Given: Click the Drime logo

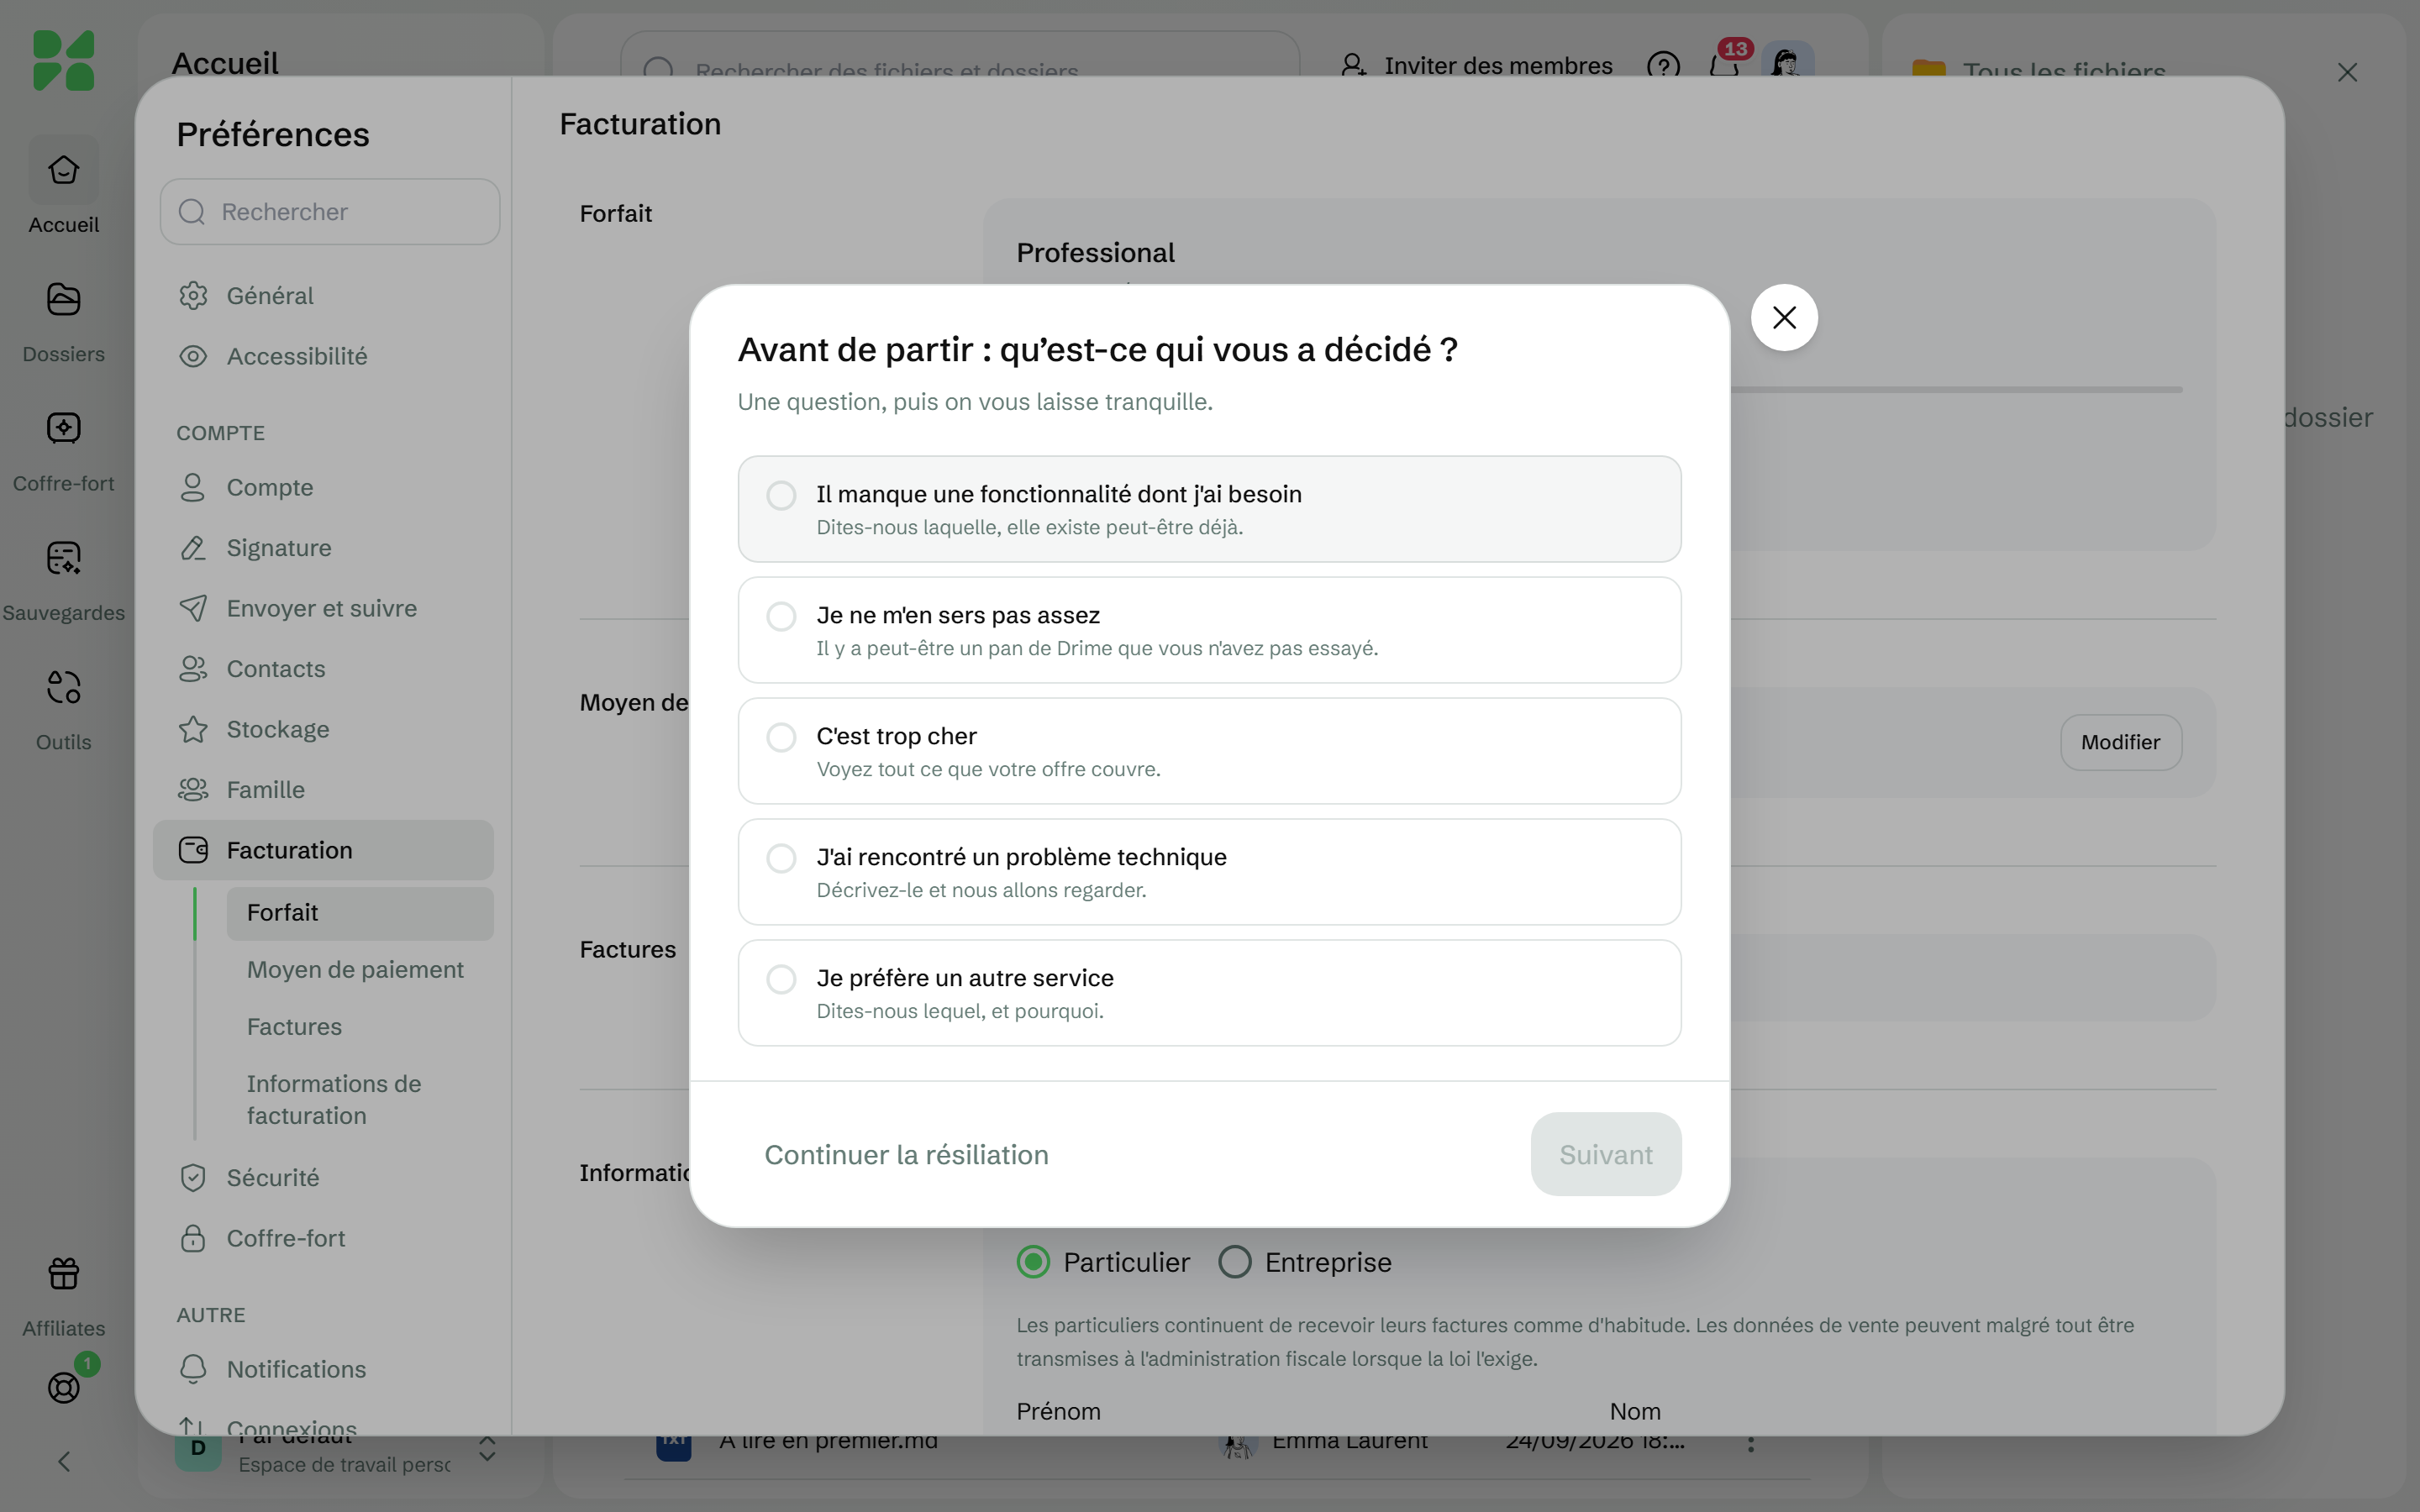Looking at the screenshot, I should pos(63,60).
